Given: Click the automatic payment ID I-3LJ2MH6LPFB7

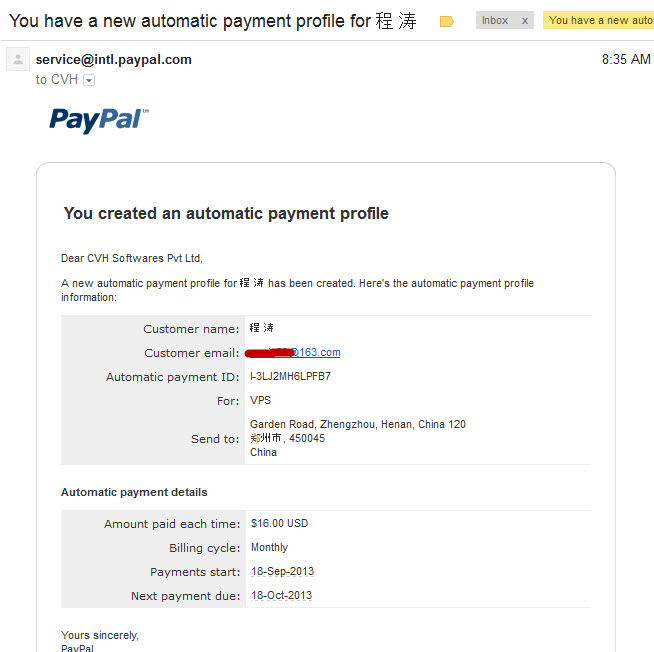Looking at the screenshot, I should pos(290,376).
